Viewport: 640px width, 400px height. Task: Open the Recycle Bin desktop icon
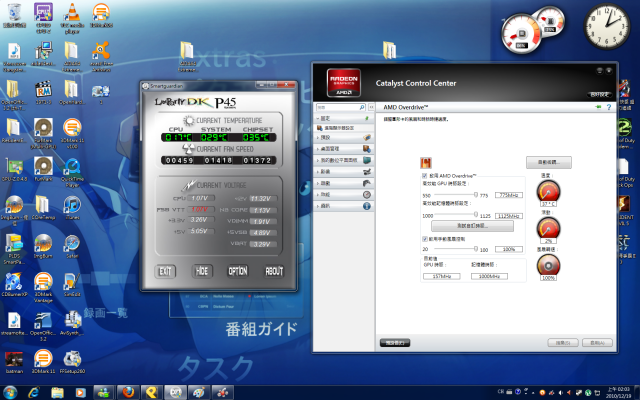[14, 15]
